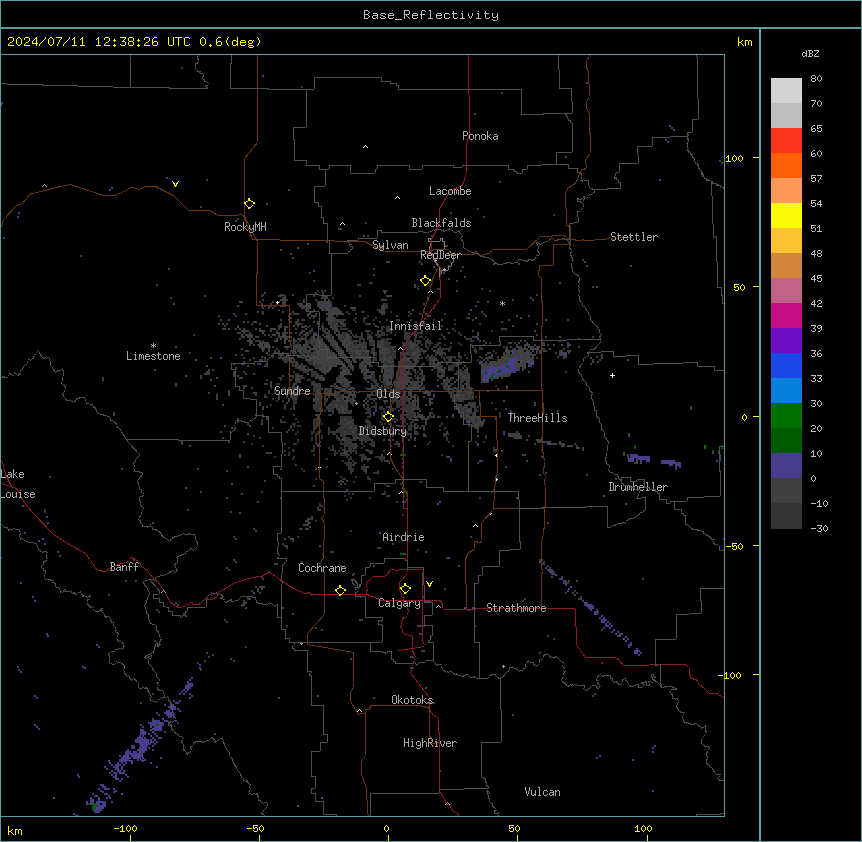Screen dimensions: 862x842
Task: Click the purple echo patch northwest of ThreeHills
Action: 507,365
